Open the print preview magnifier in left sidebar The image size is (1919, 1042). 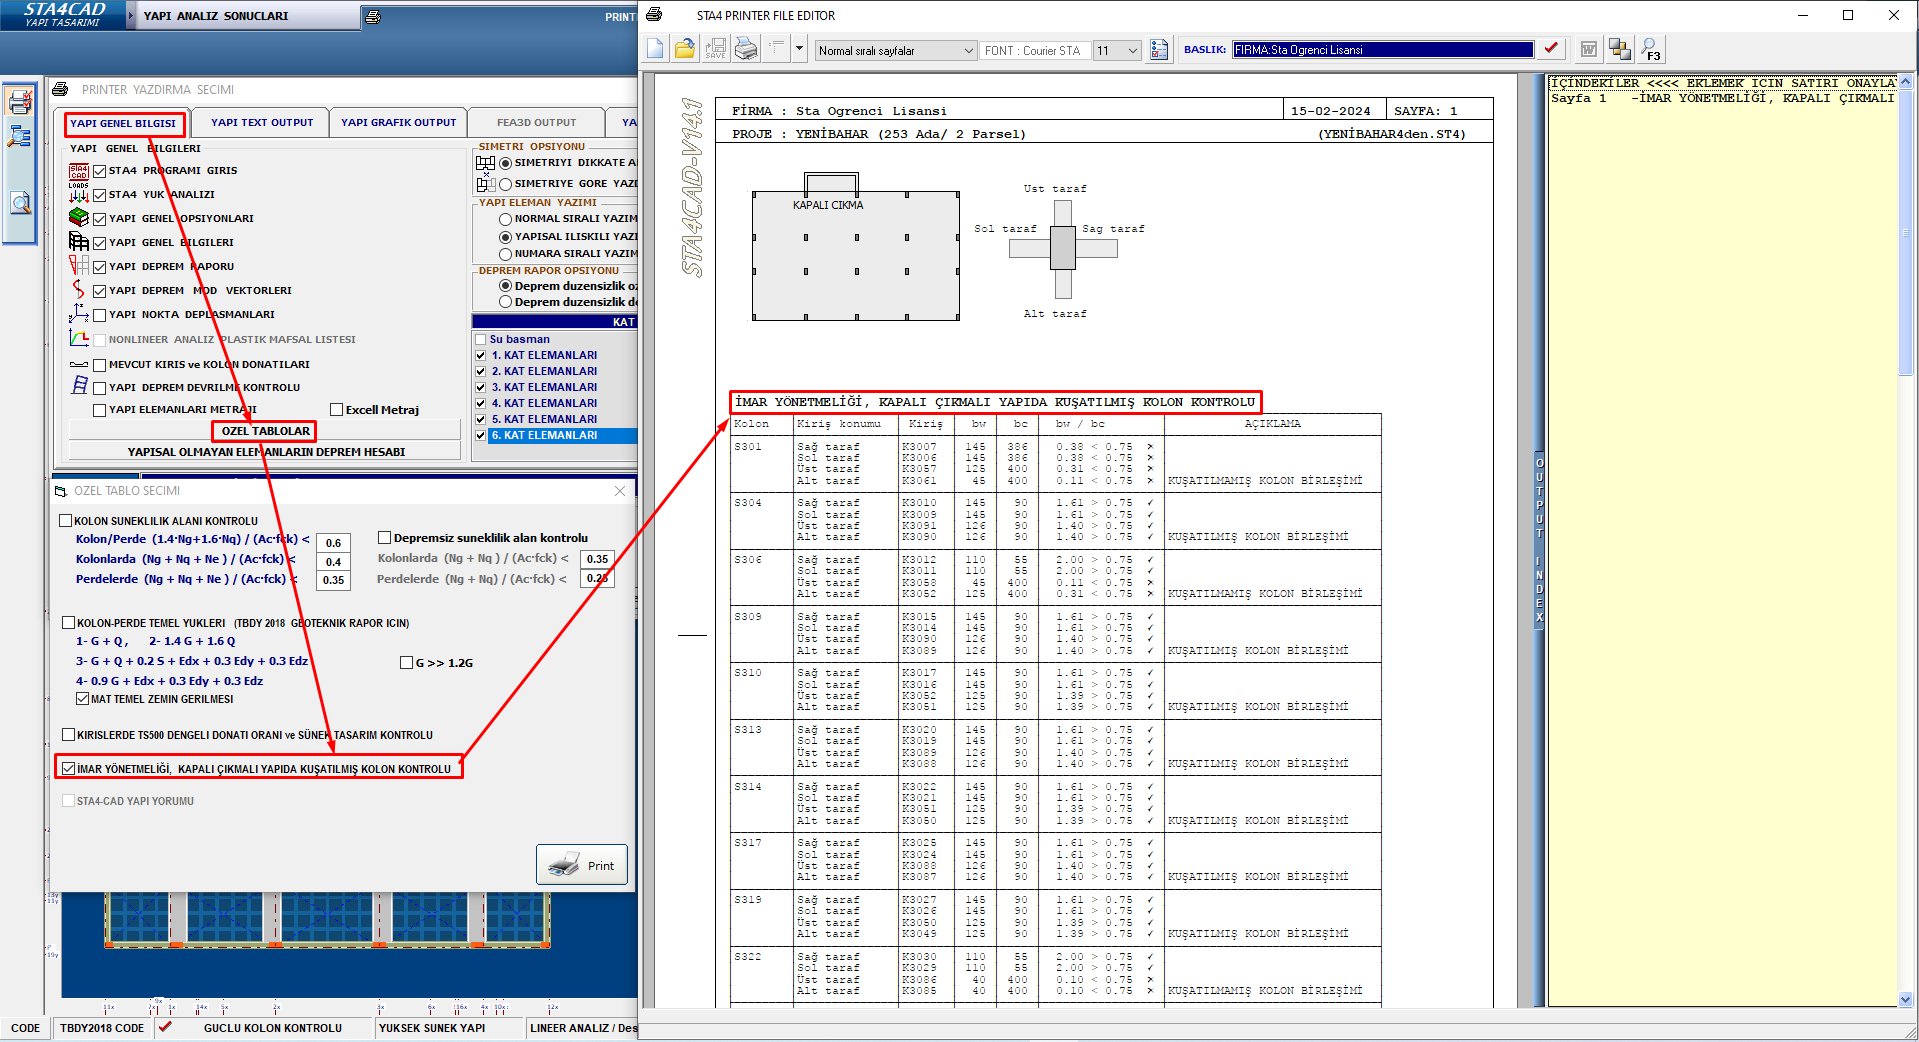[20, 204]
